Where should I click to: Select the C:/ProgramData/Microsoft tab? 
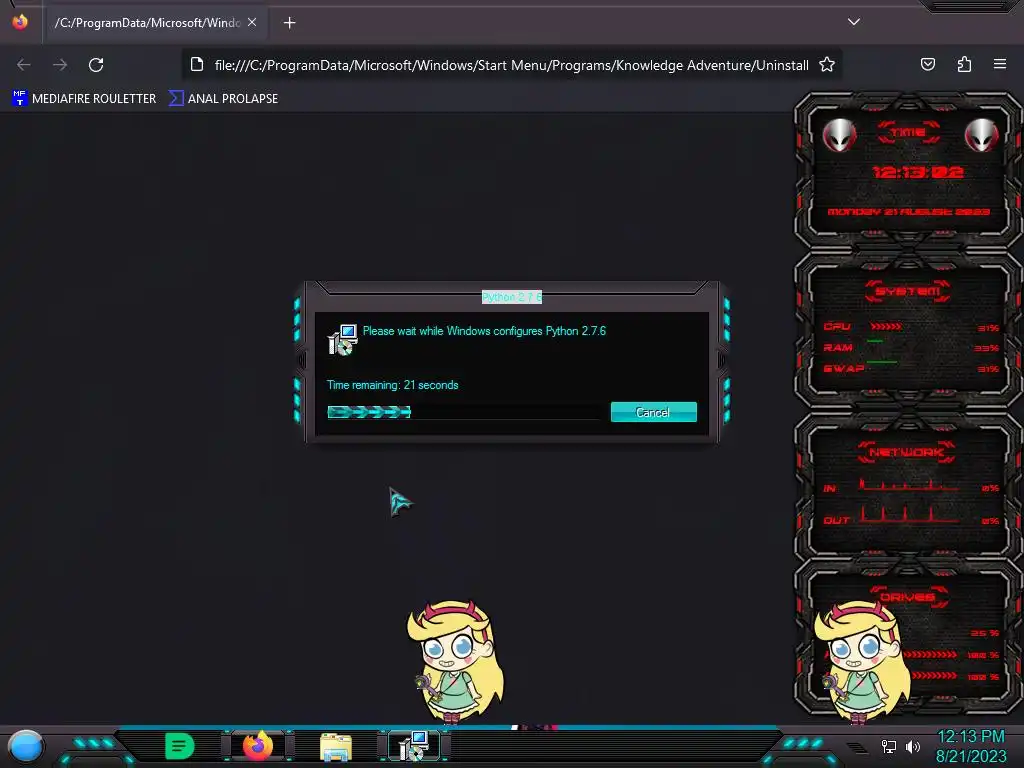pyautogui.click(x=155, y=23)
